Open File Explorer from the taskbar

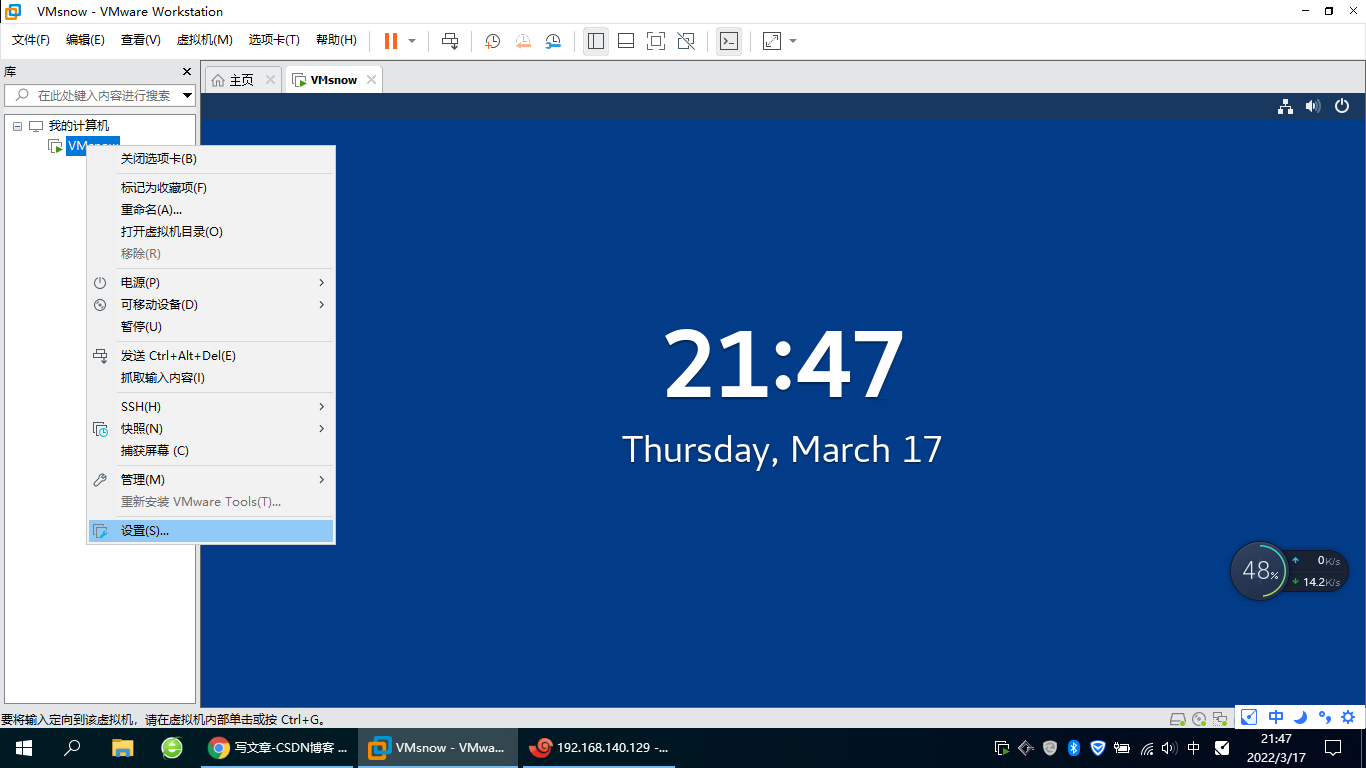[122, 748]
